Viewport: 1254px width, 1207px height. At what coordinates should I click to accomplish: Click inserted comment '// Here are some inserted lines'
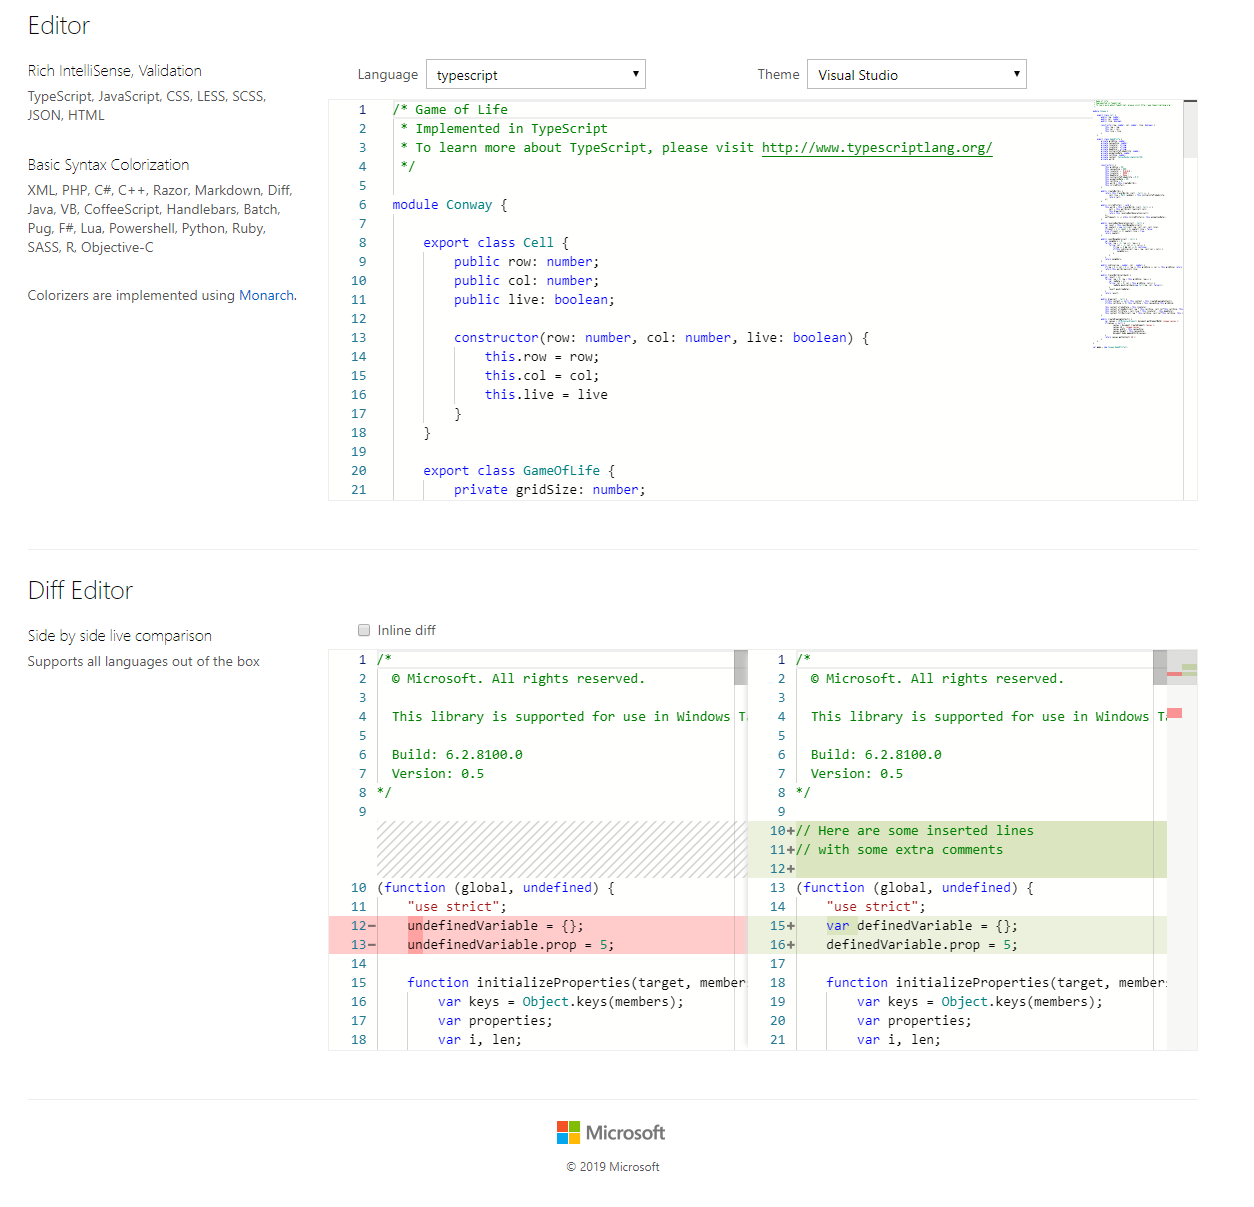915,831
